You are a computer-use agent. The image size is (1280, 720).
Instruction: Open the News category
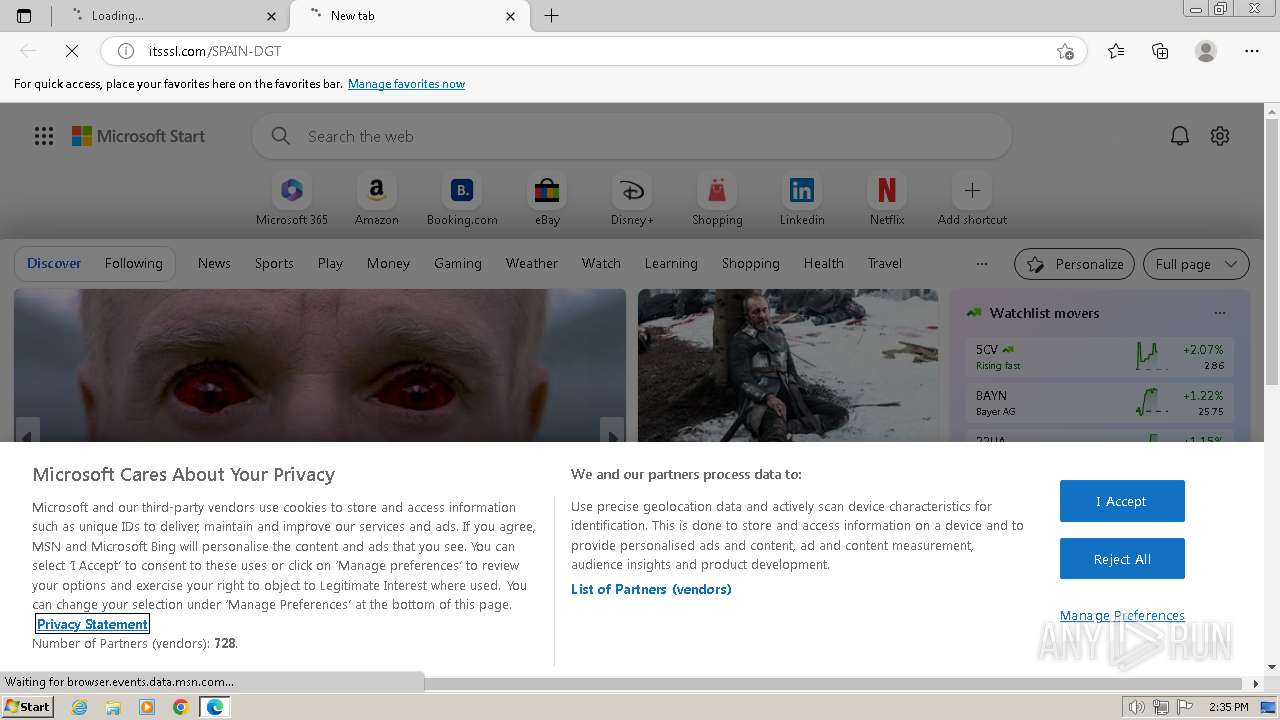pos(214,264)
